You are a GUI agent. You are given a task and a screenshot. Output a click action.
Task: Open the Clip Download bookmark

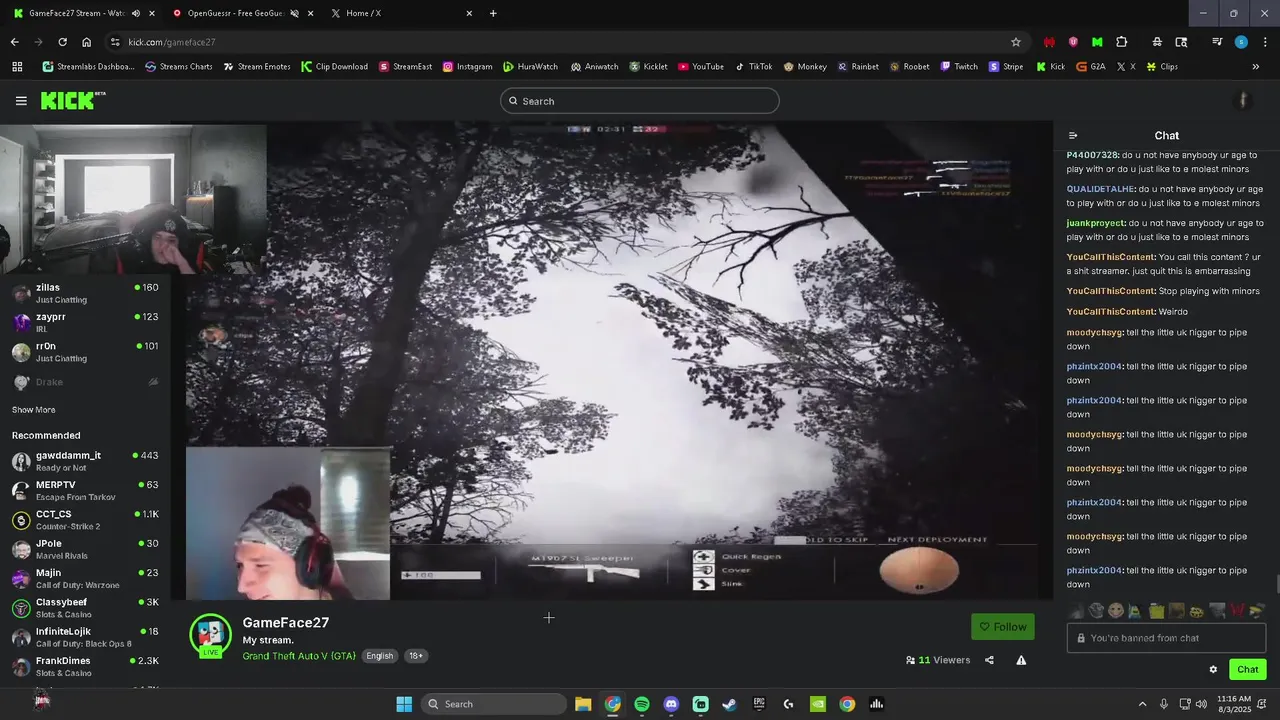[x=335, y=66]
